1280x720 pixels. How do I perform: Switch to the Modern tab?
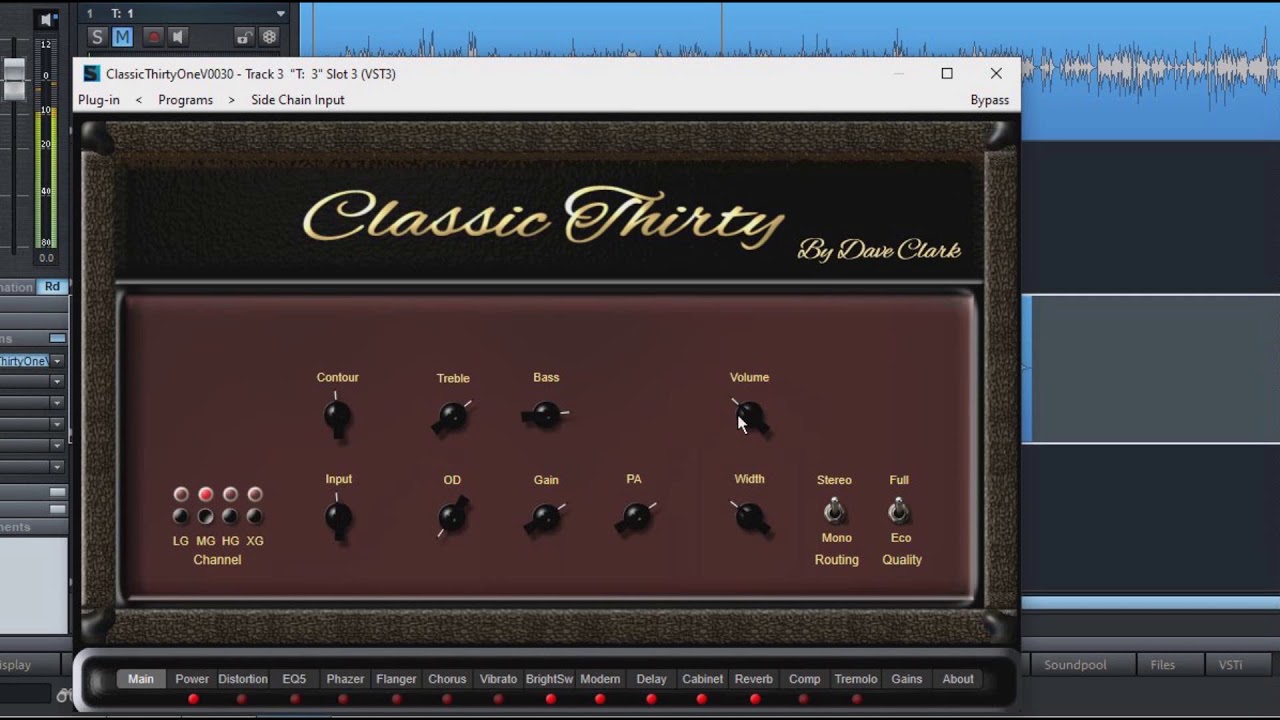click(x=600, y=679)
